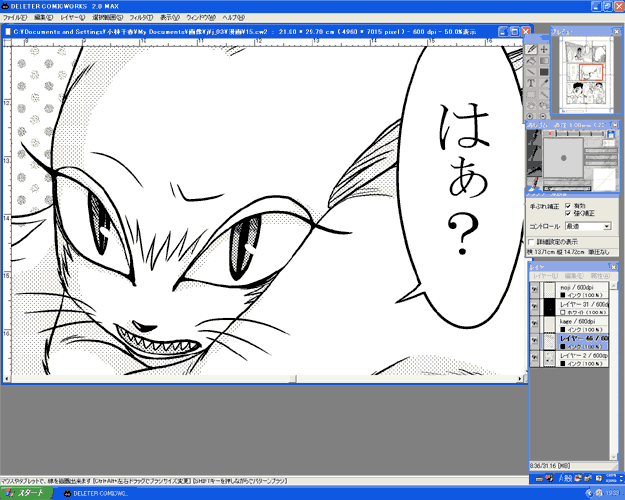Toggle visibility of レイヤー 31 layer
The image size is (625, 500).
[x=534, y=307]
